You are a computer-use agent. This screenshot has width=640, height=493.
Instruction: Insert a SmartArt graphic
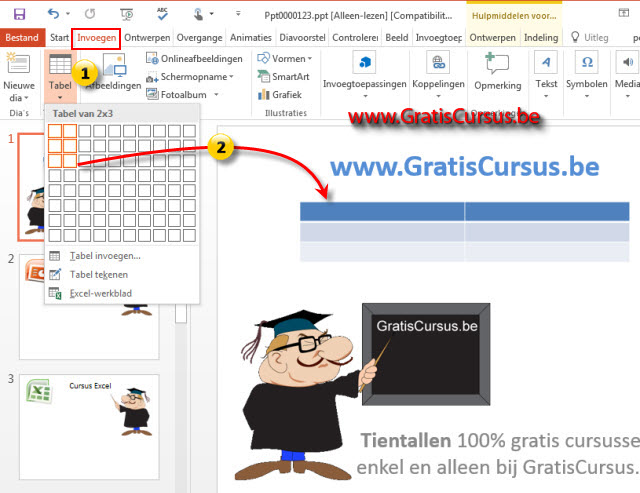(283, 77)
